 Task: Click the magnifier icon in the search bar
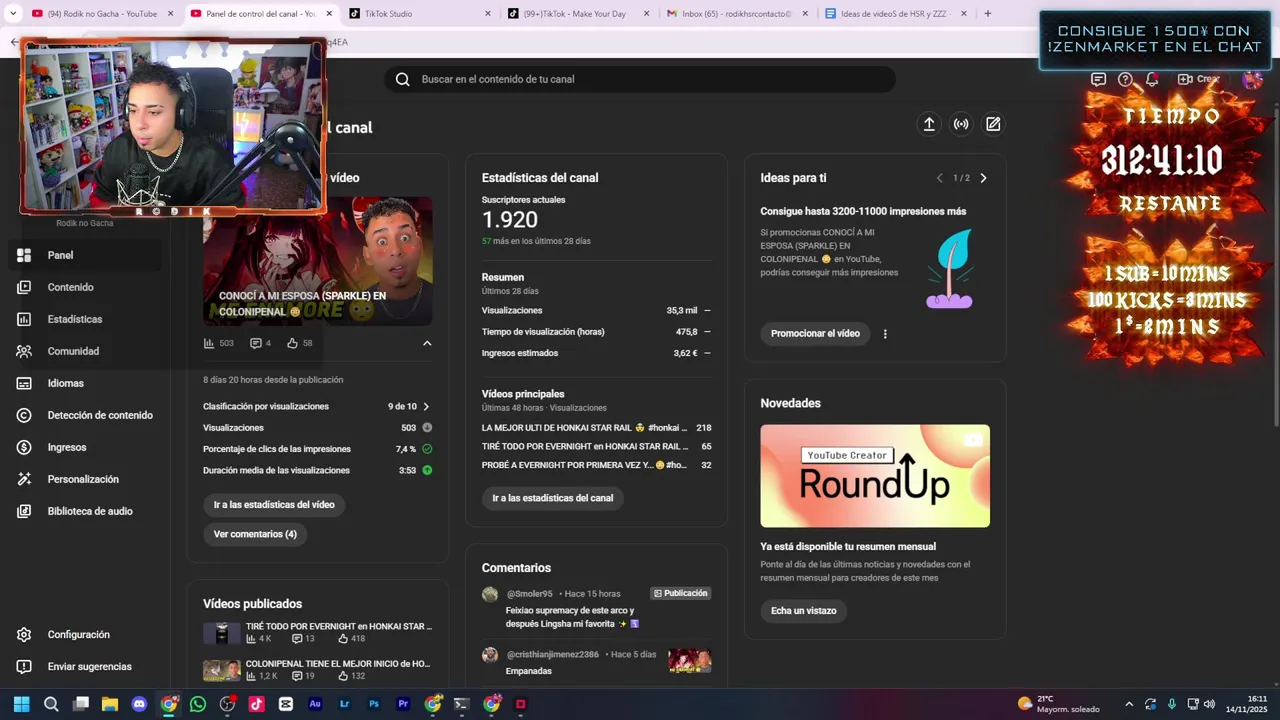(402, 79)
